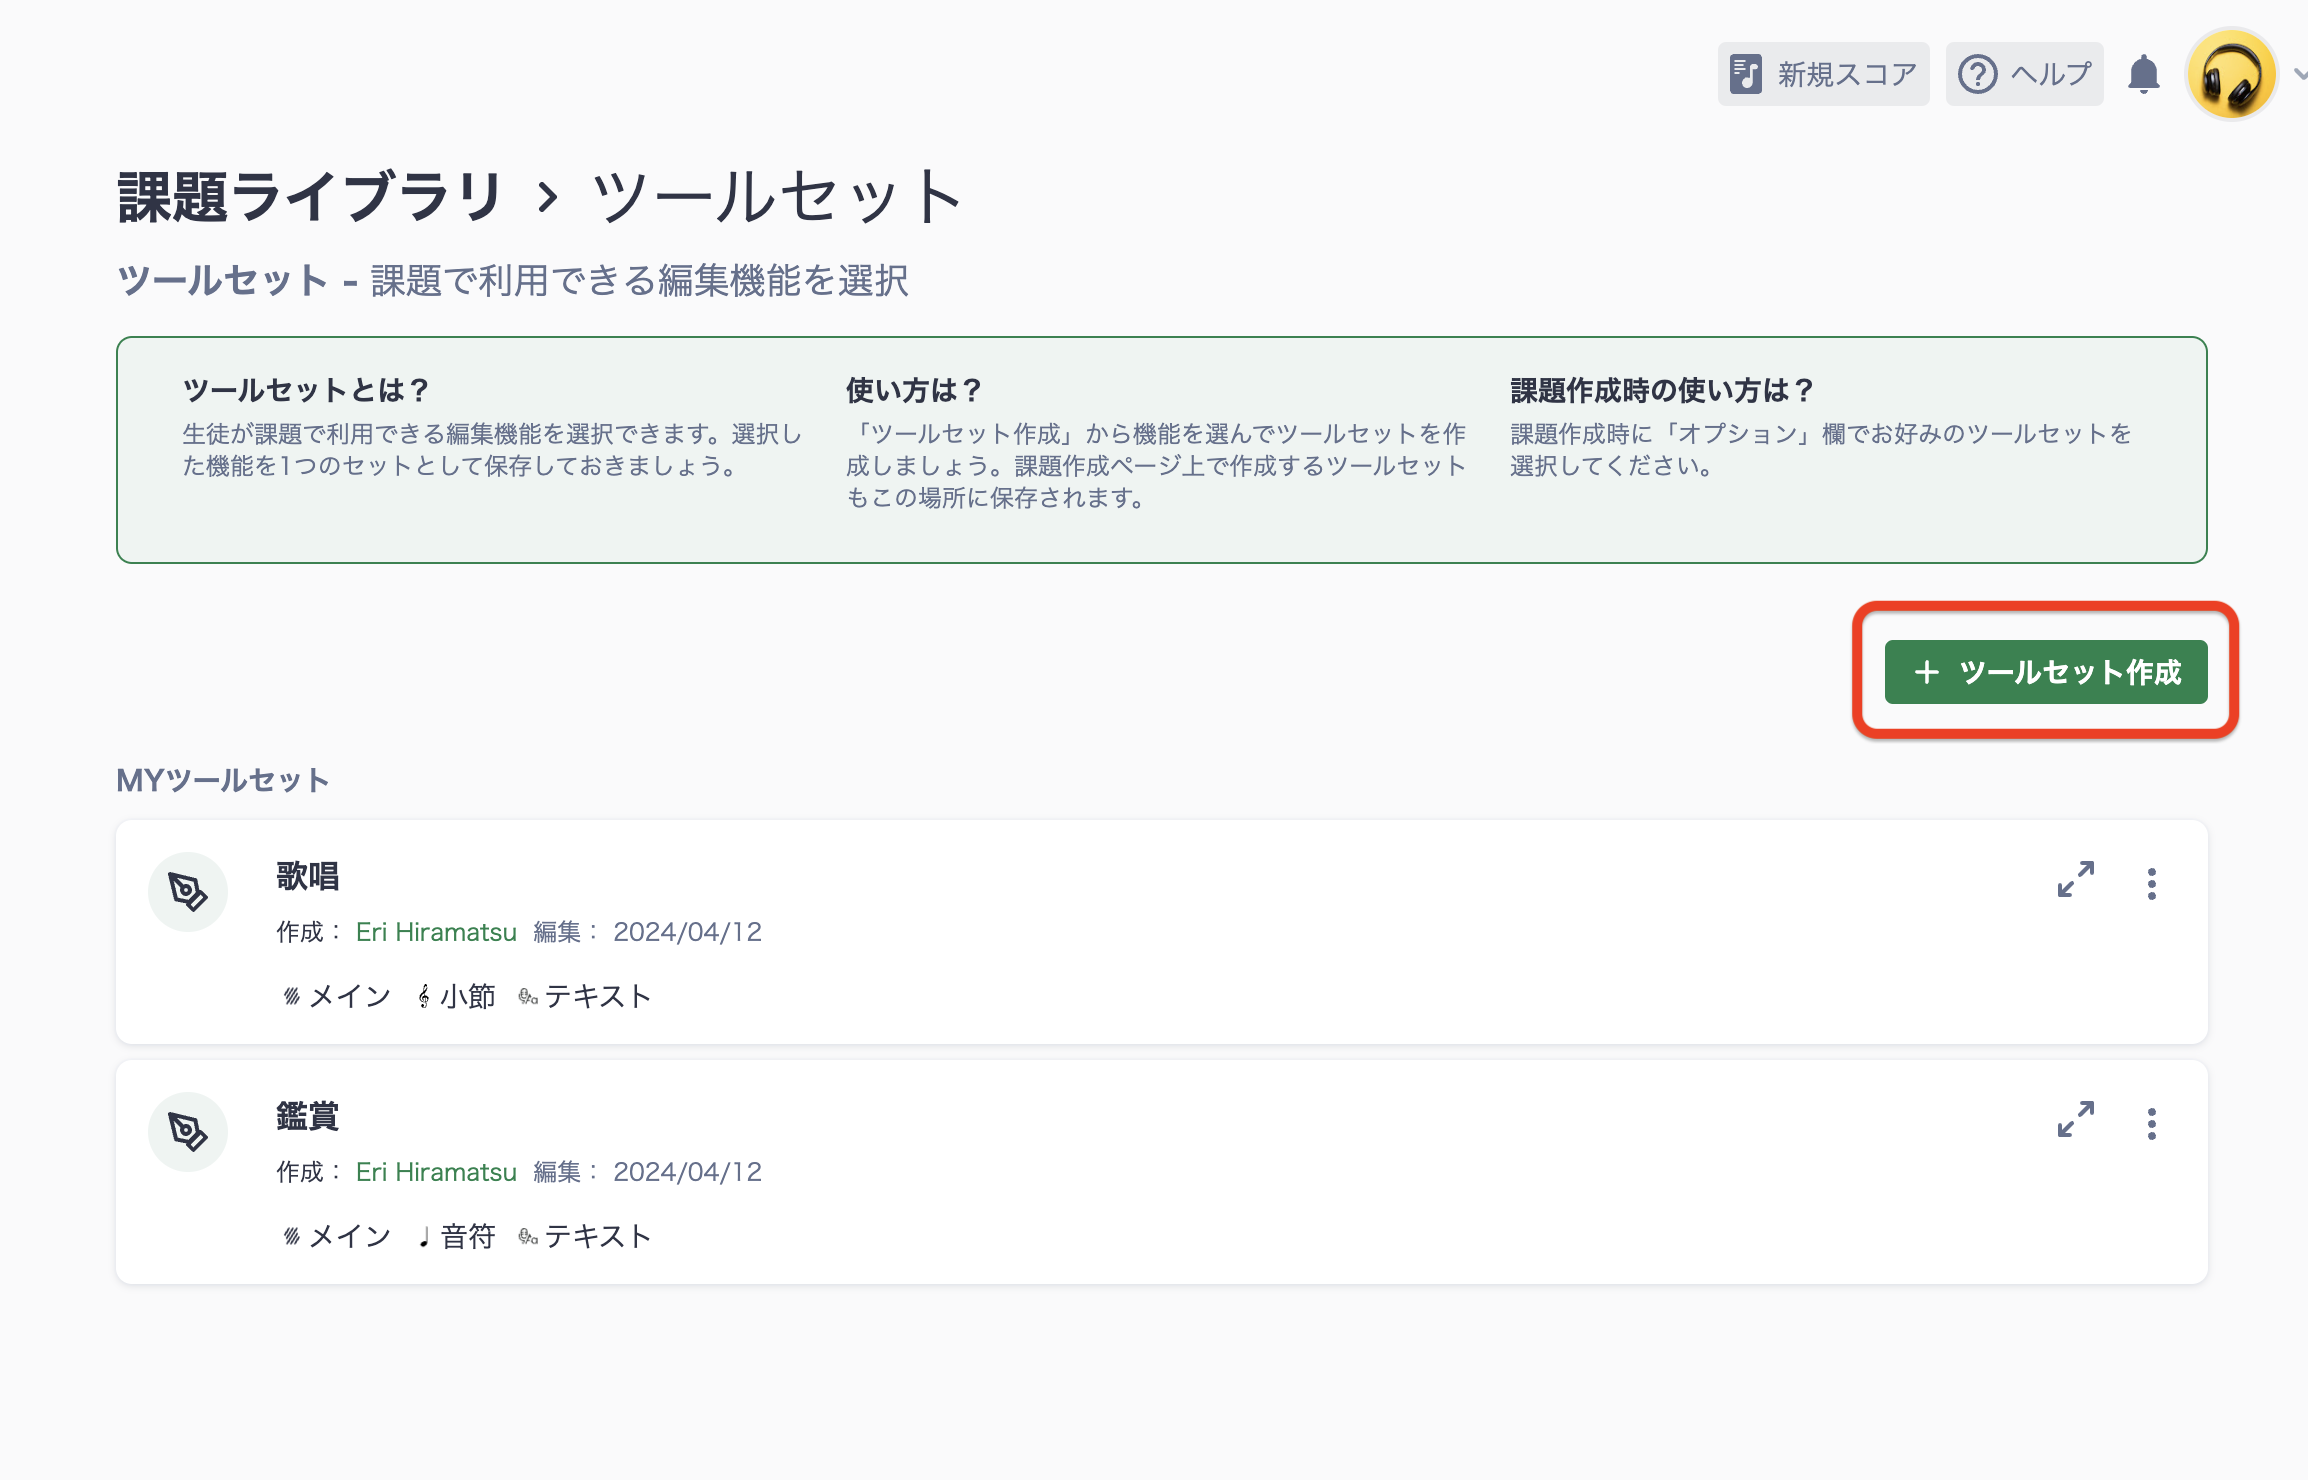The image size is (2308, 1480).
Task: Open the three-dot menu on the 歌唱 card
Action: pyautogui.click(x=2151, y=881)
